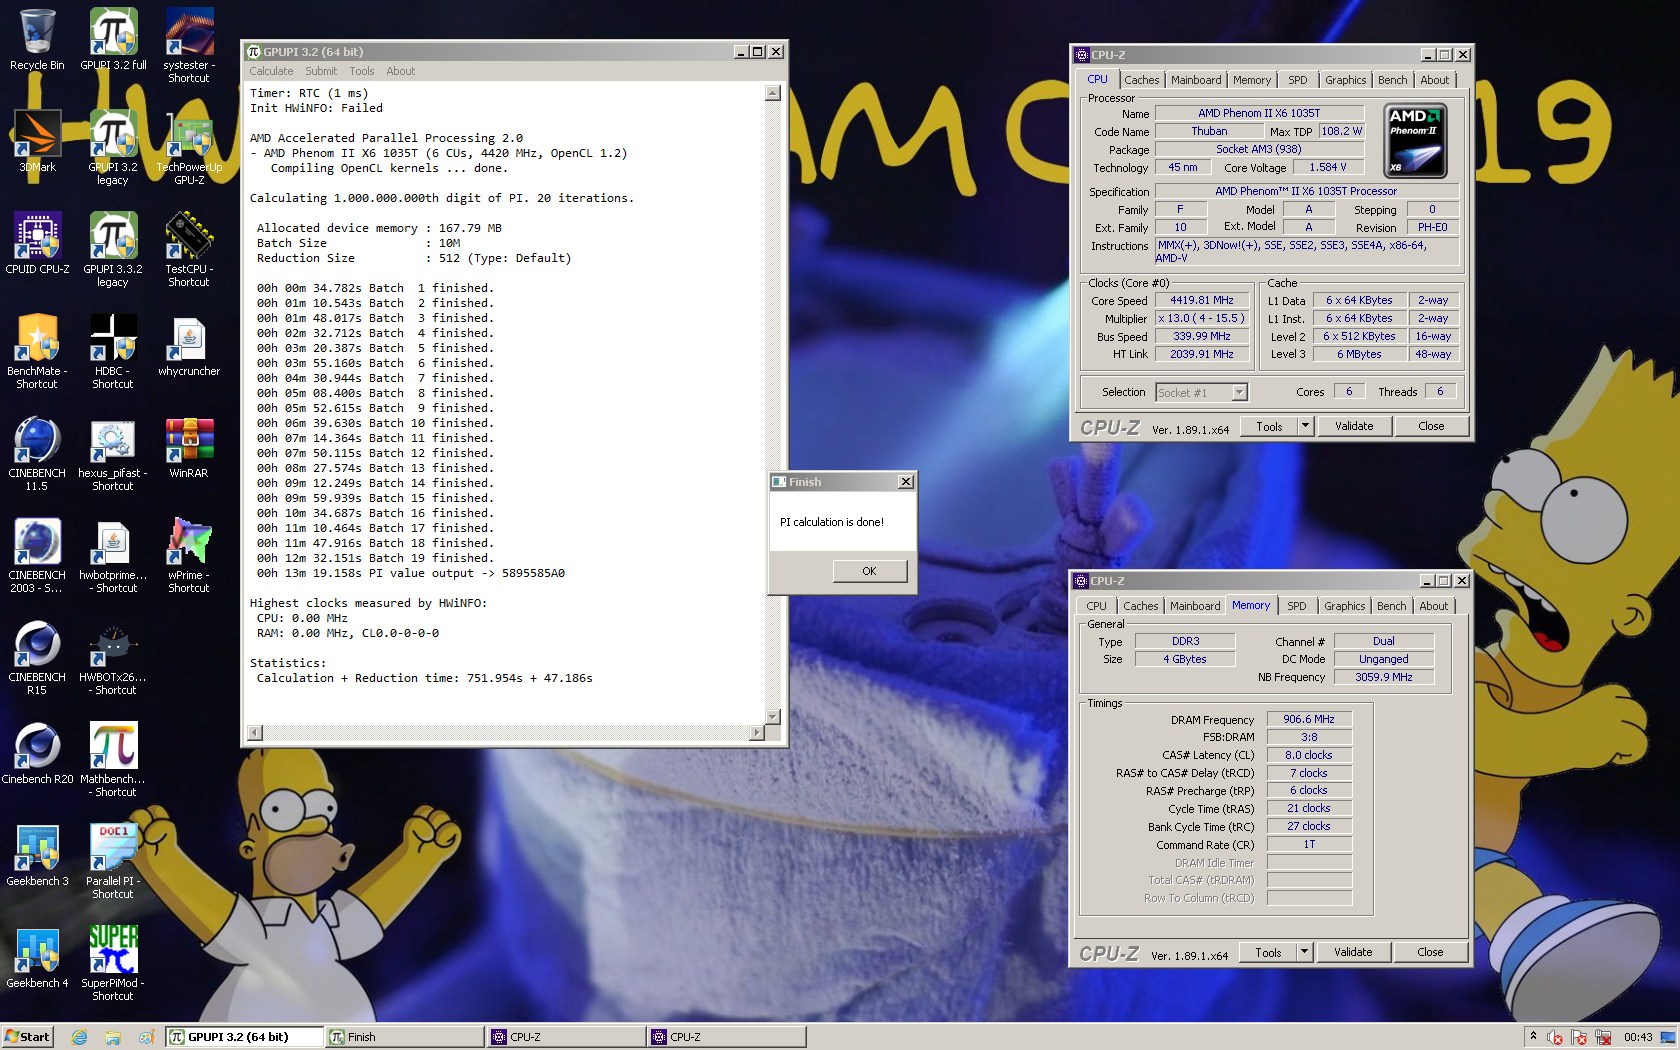Open CPUID CPU-Z desktop icon

[x=37, y=244]
